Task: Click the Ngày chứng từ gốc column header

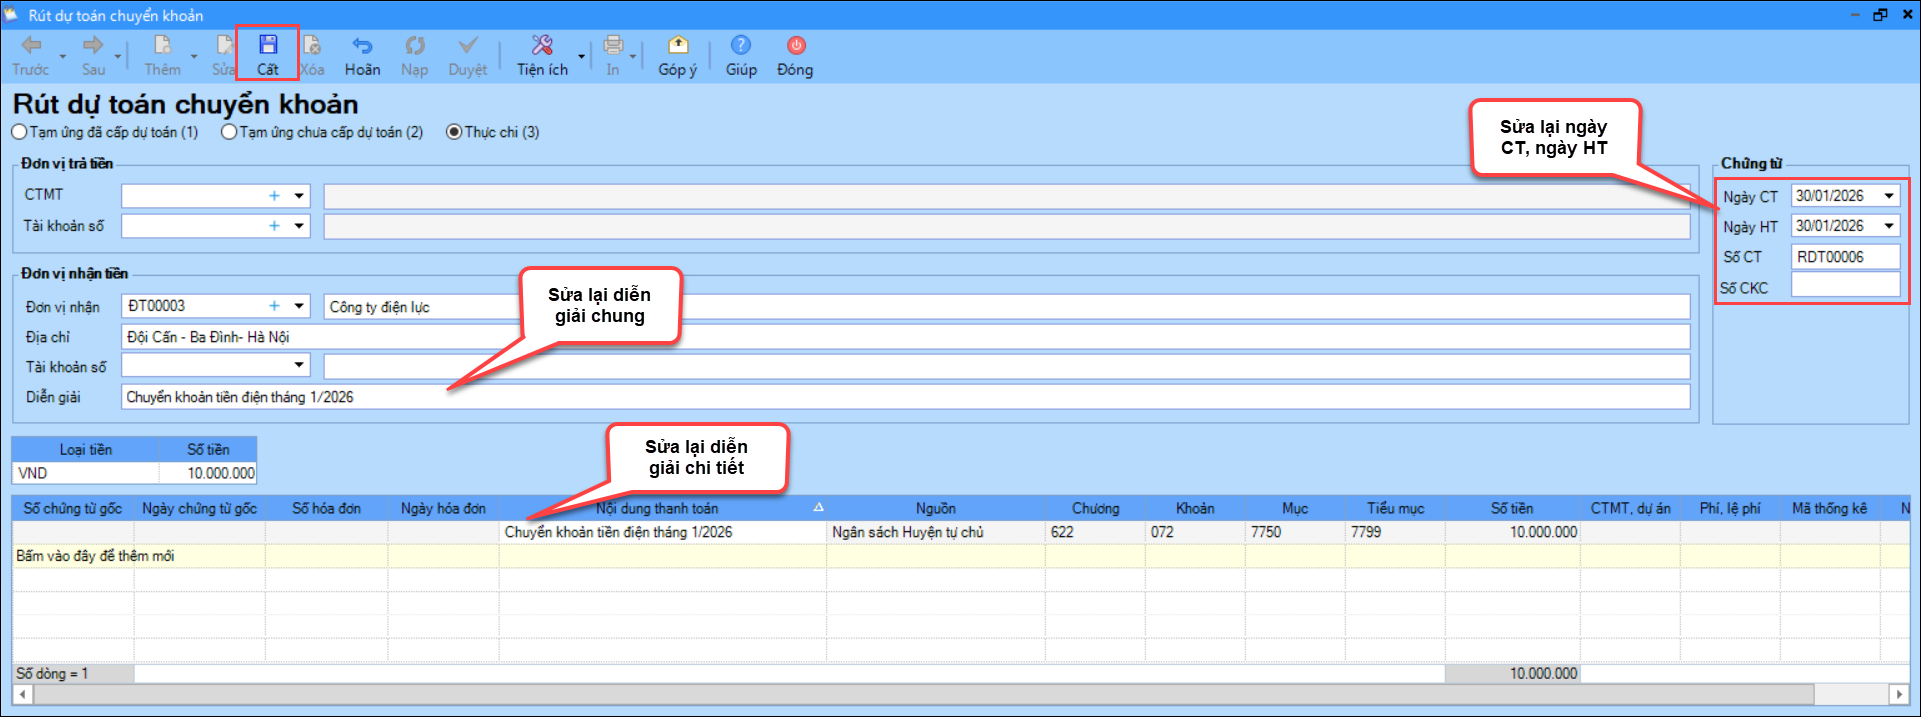Action: tap(200, 508)
